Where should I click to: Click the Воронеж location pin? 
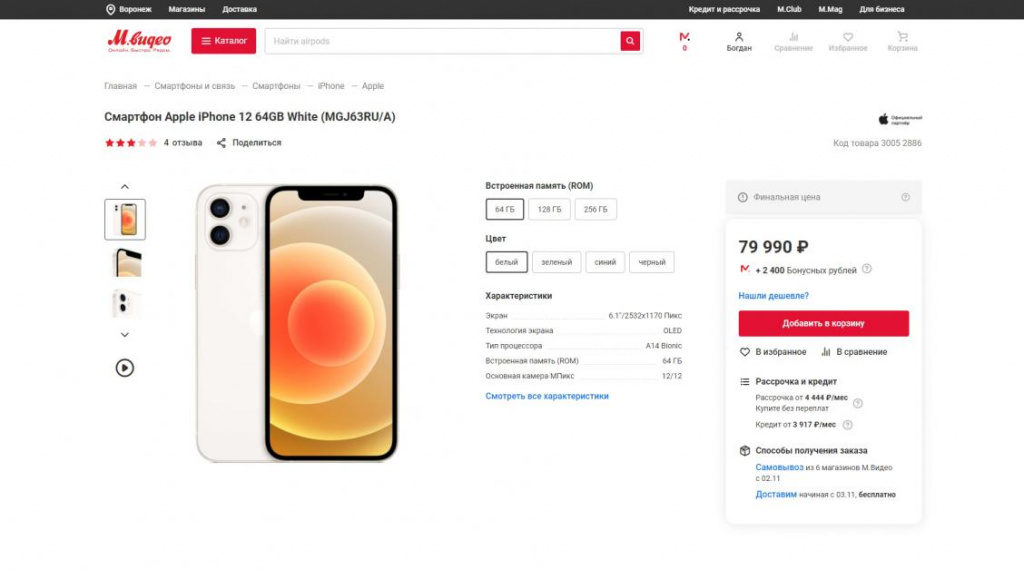click(x=110, y=9)
